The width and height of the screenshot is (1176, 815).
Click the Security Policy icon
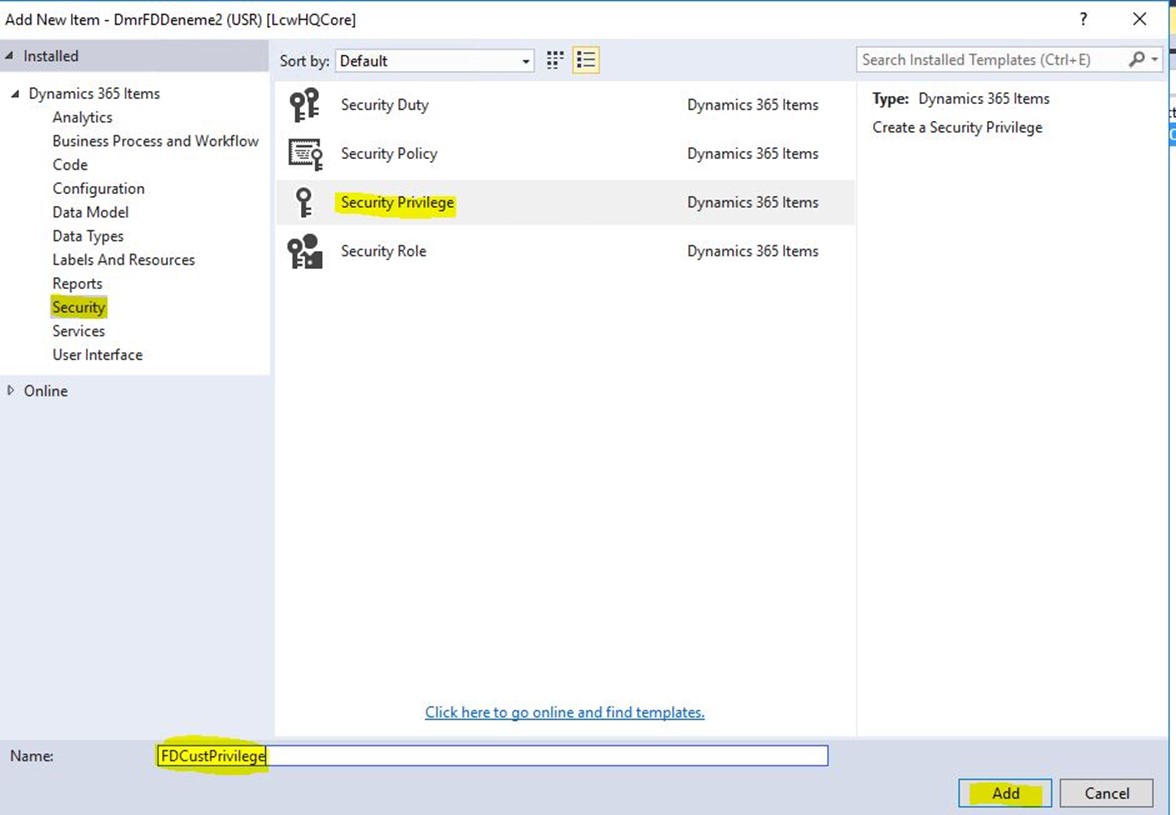pos(304,154)
